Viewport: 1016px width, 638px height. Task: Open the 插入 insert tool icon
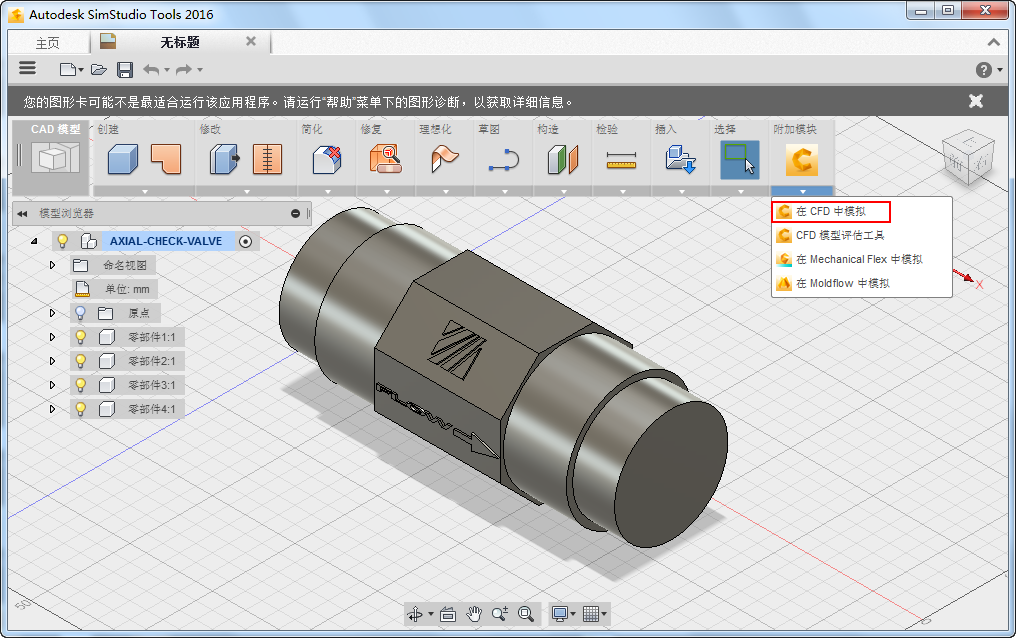pos(680,159)
